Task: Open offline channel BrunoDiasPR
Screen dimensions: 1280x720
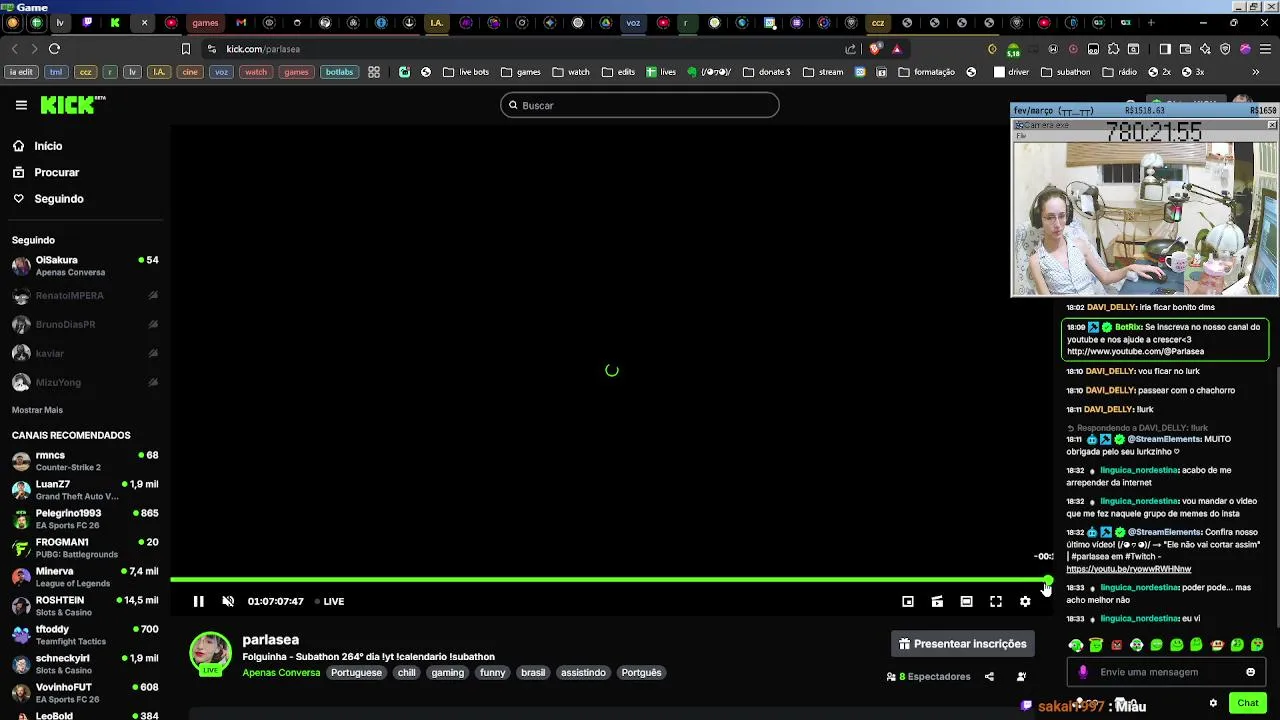Action: pyautogui.click(x=85, y=325)
